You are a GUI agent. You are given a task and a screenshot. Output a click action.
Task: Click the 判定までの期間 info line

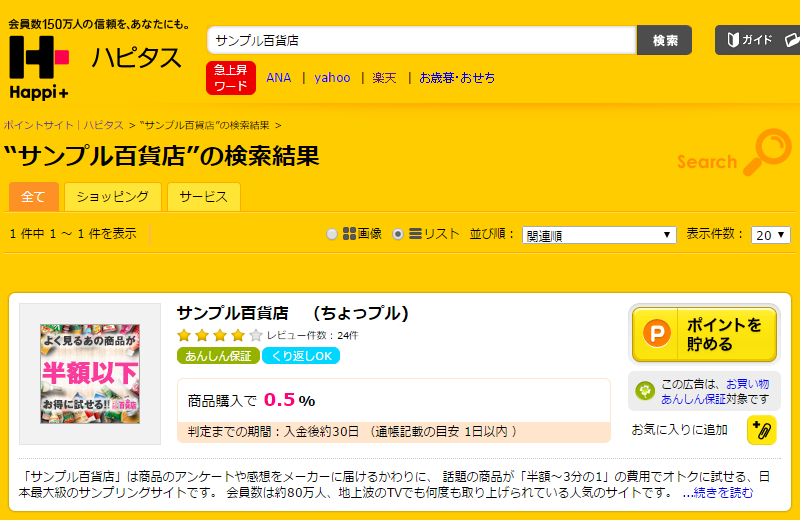(x=394, y=432)
